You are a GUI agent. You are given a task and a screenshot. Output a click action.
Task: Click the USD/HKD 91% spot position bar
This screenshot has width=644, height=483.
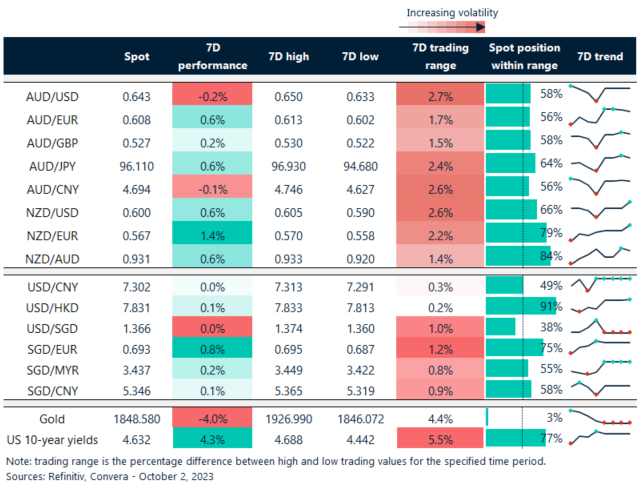(519, 306)
